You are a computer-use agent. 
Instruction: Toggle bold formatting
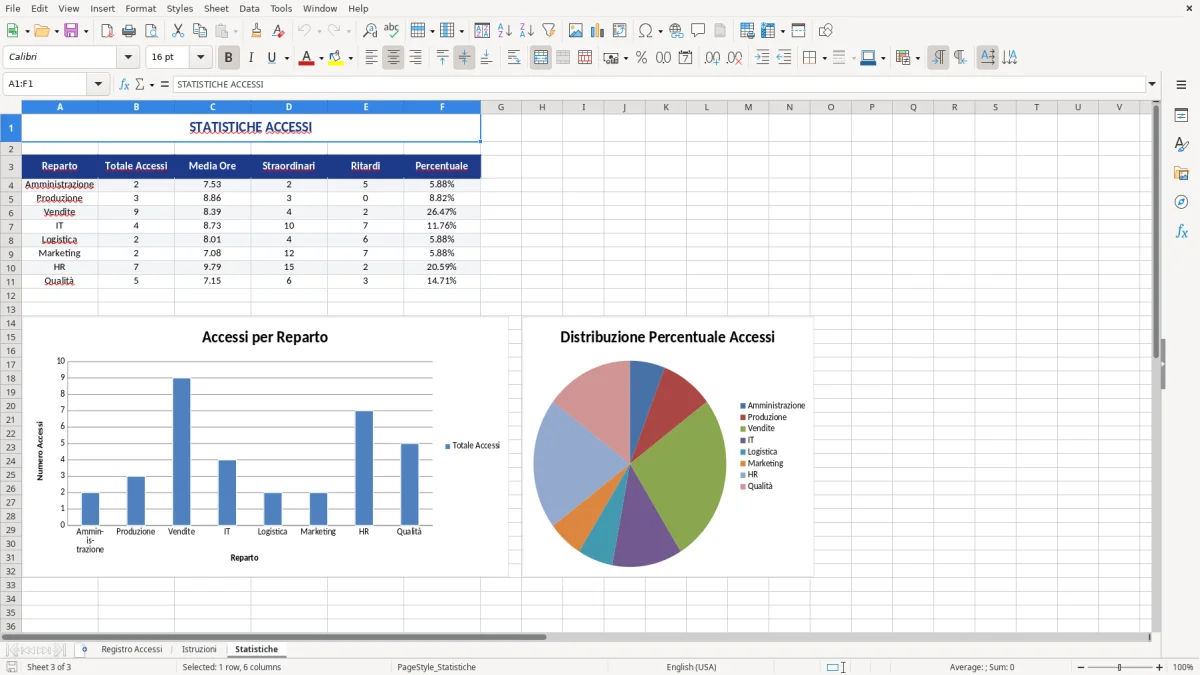[x=228, y=57]
